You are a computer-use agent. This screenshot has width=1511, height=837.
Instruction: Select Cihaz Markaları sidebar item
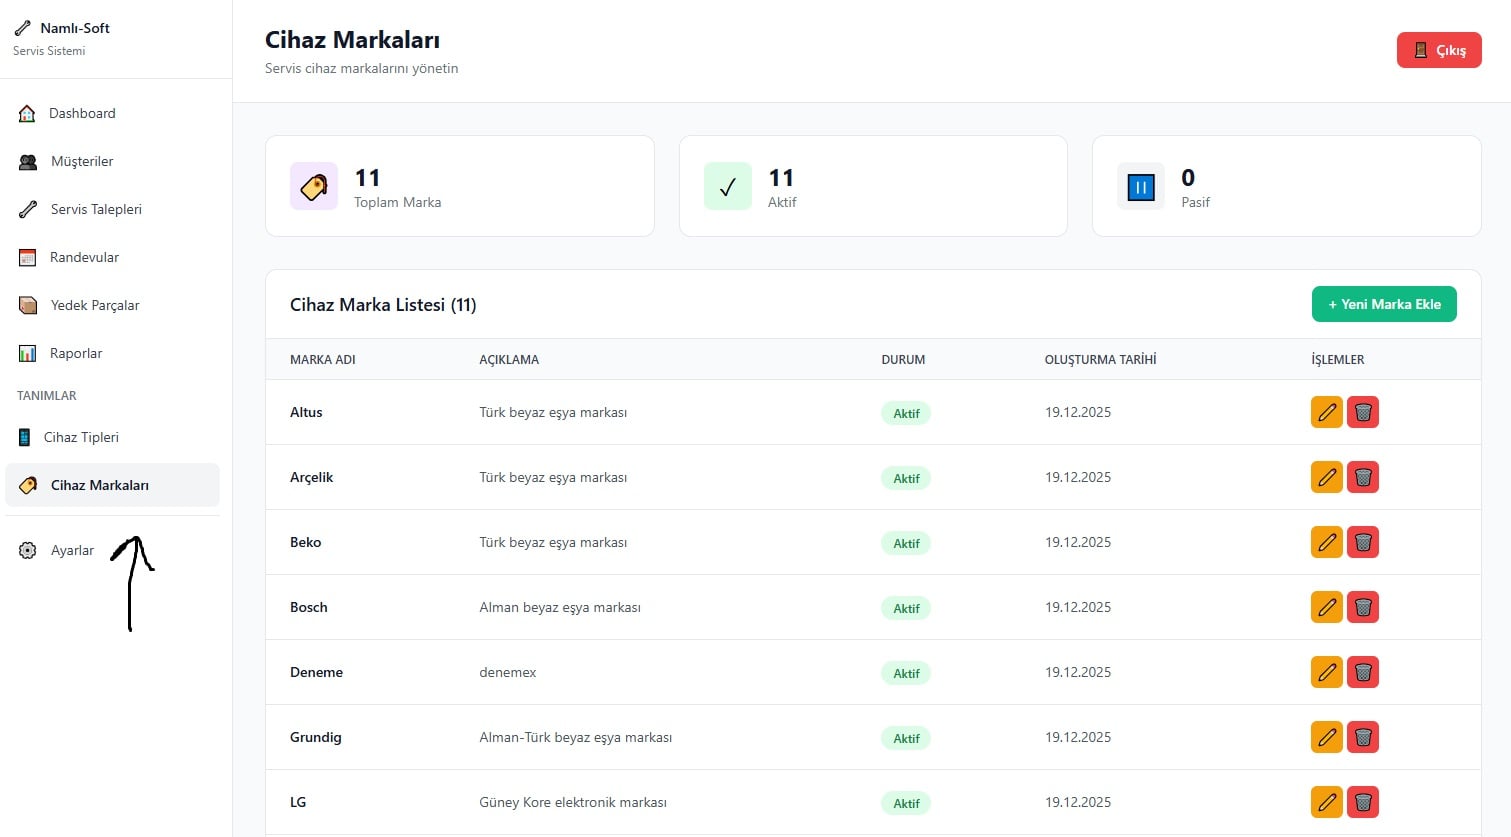coord(112,485)
